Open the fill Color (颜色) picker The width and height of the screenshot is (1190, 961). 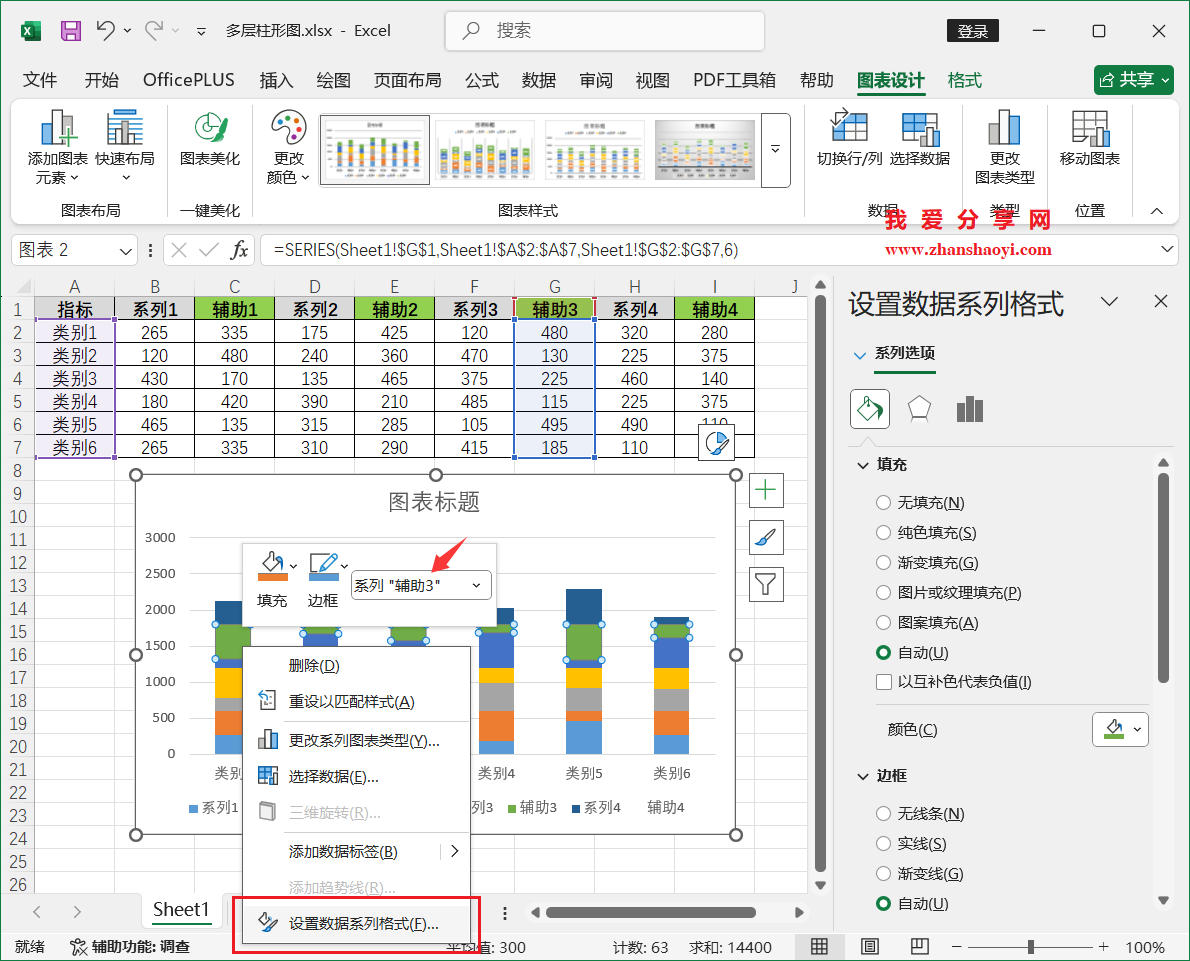(1120, 729)
